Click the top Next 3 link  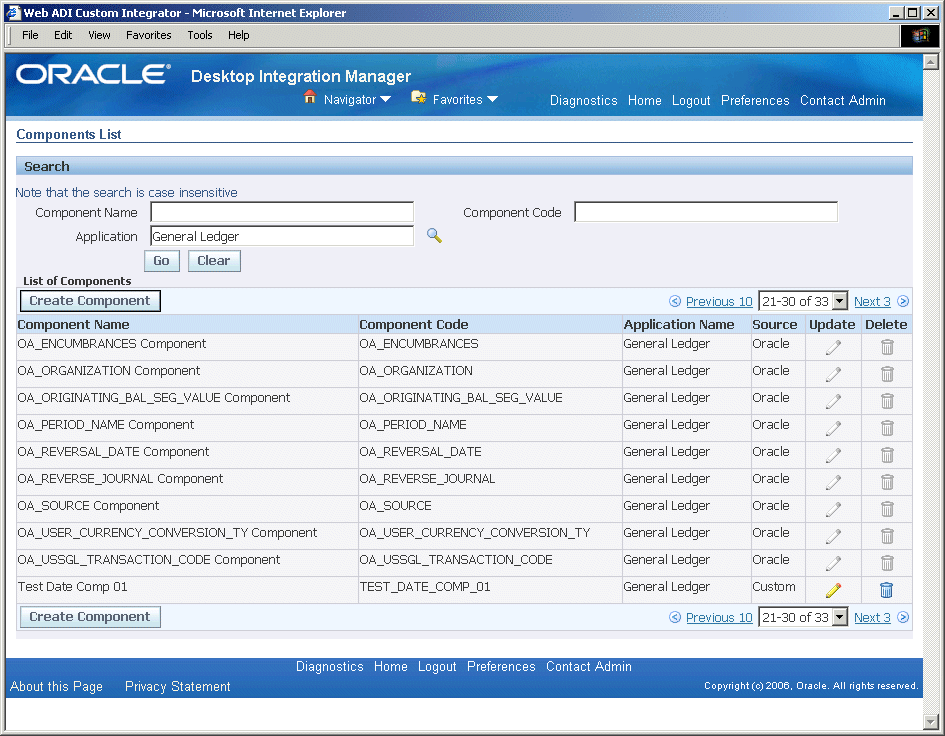(872, 301)
